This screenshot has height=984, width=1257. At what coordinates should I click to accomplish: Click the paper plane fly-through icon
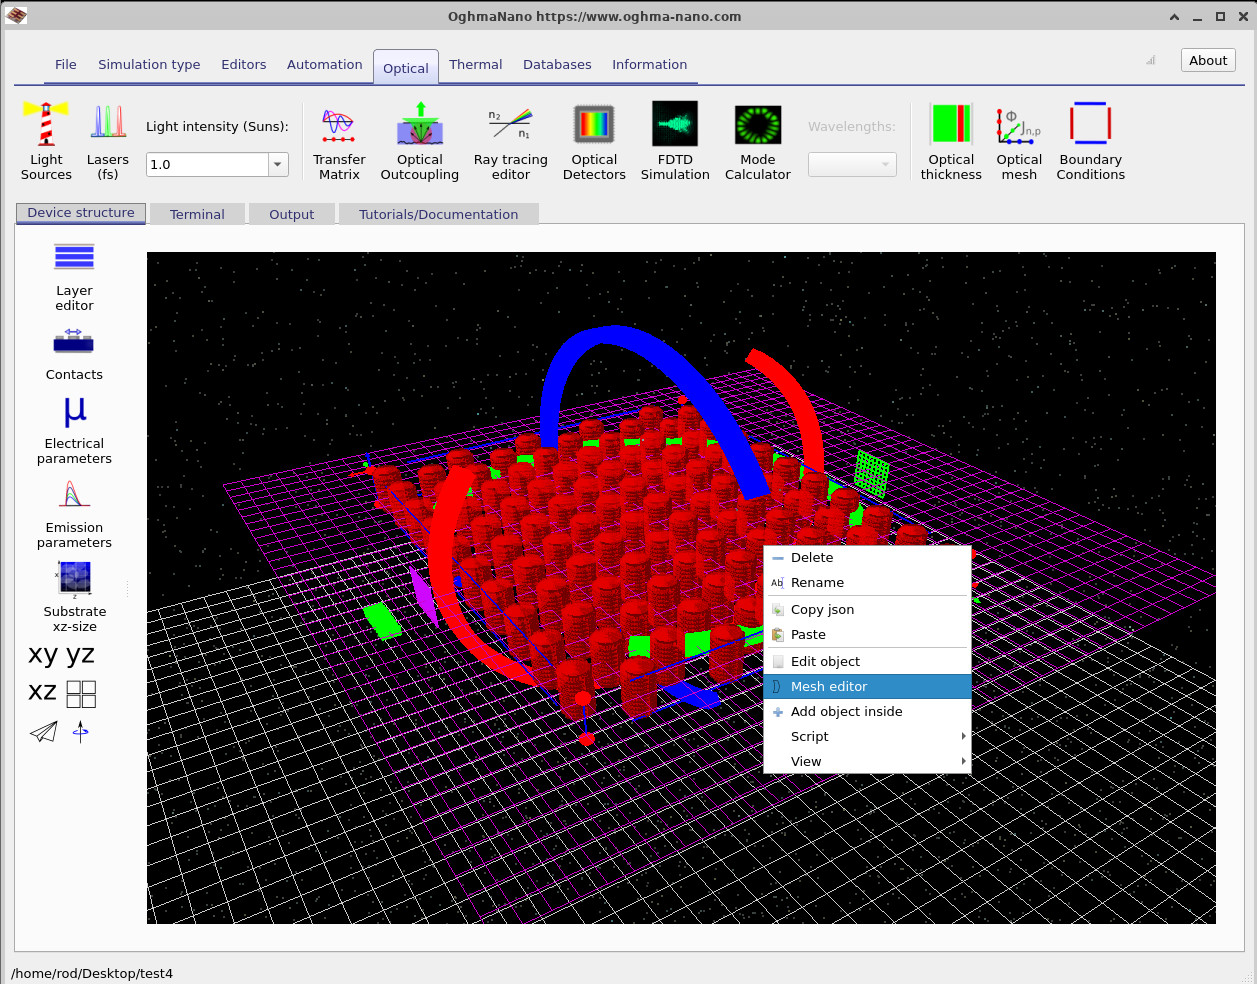pyautogui.click(x=43, y=732)
